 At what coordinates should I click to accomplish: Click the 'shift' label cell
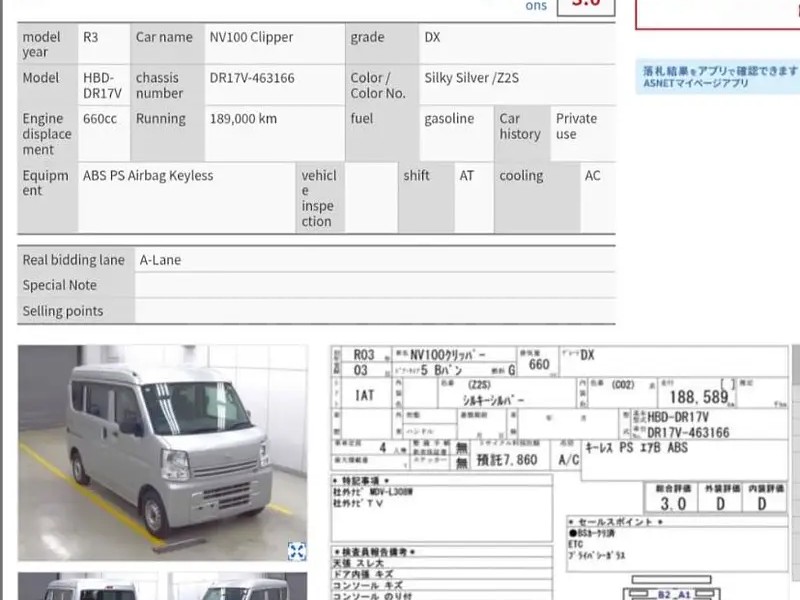pos(426,198)
